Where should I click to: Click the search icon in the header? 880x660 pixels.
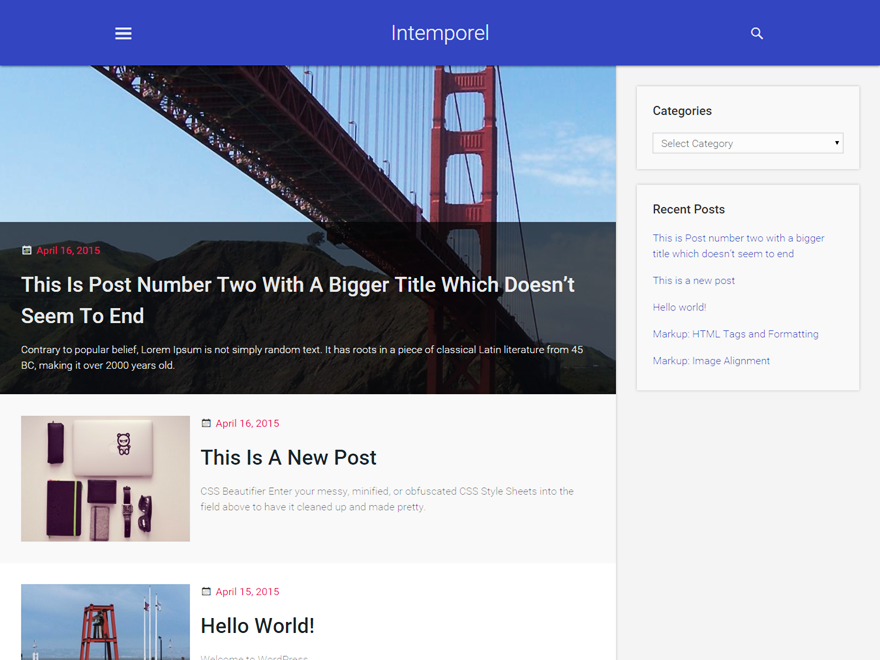click(757, 32)
